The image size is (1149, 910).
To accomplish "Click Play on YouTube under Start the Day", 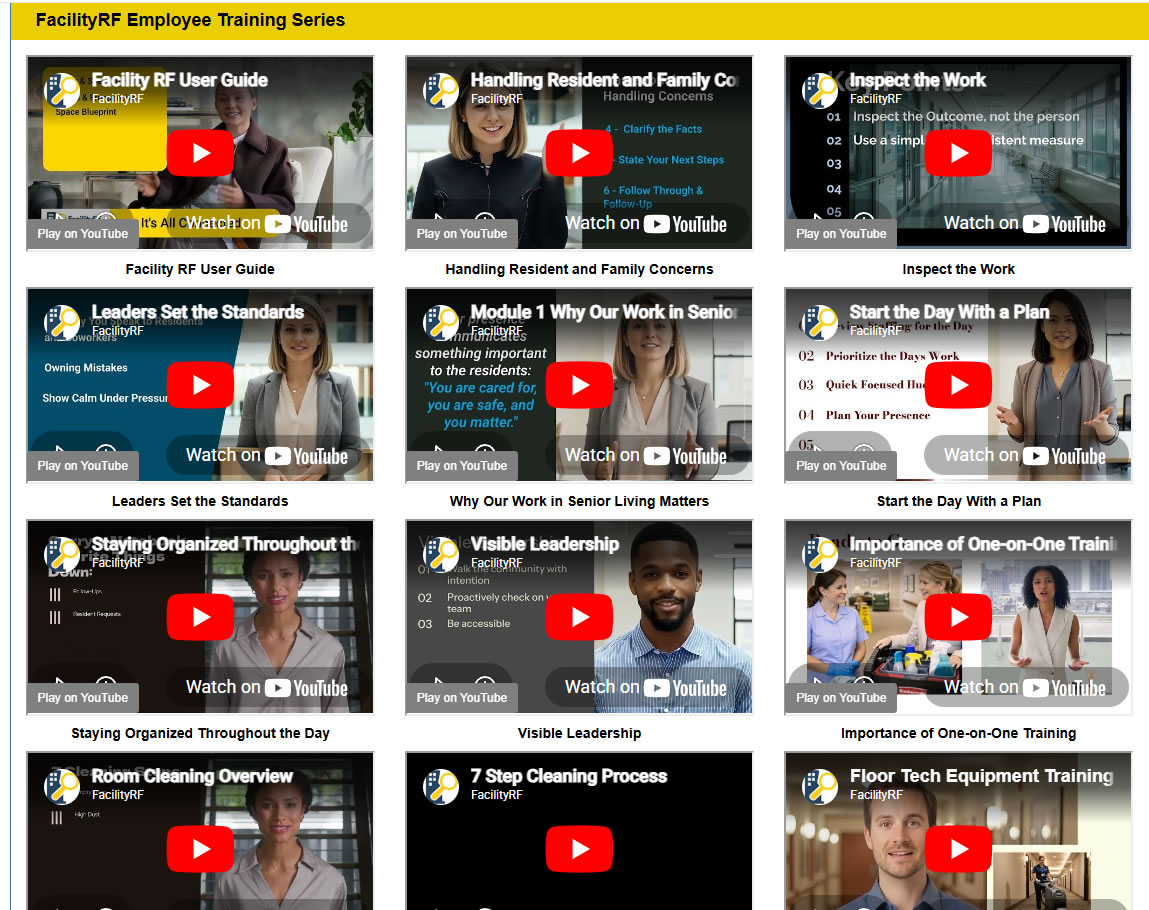I will pyautogui.click(x=841, y=466).
